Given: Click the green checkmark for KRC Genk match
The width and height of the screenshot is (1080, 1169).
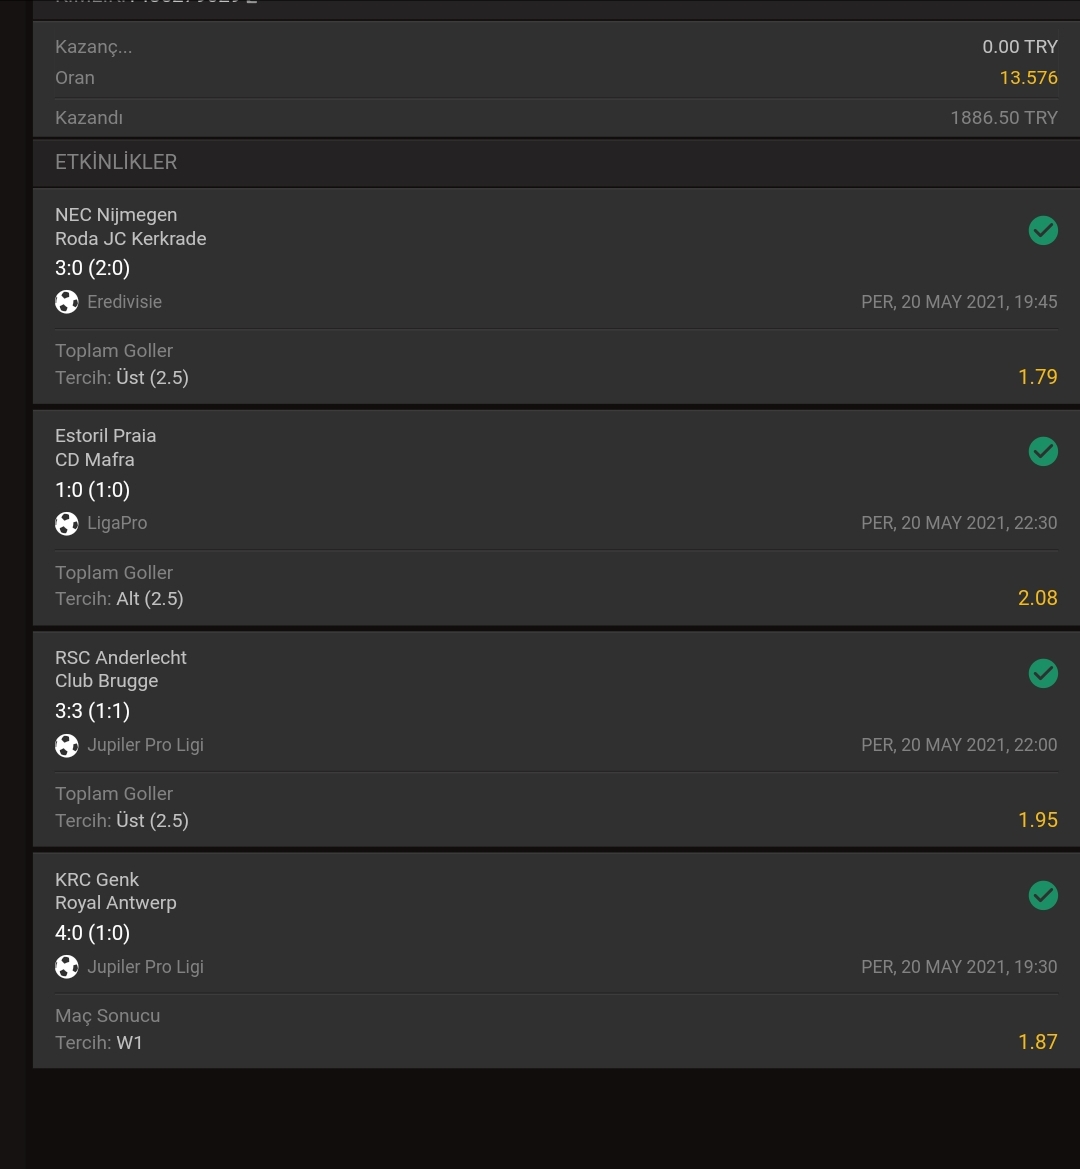Looking at the screenshot, I should tap(1043, 895).
